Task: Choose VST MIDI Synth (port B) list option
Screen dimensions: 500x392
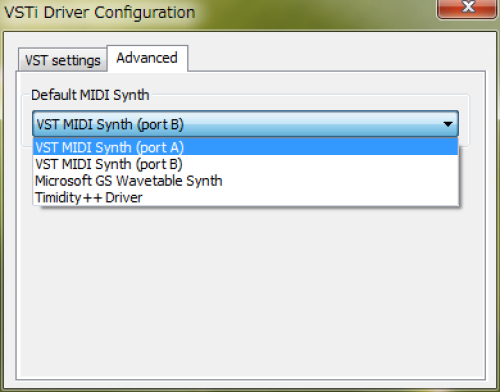Action: (246, 164)
